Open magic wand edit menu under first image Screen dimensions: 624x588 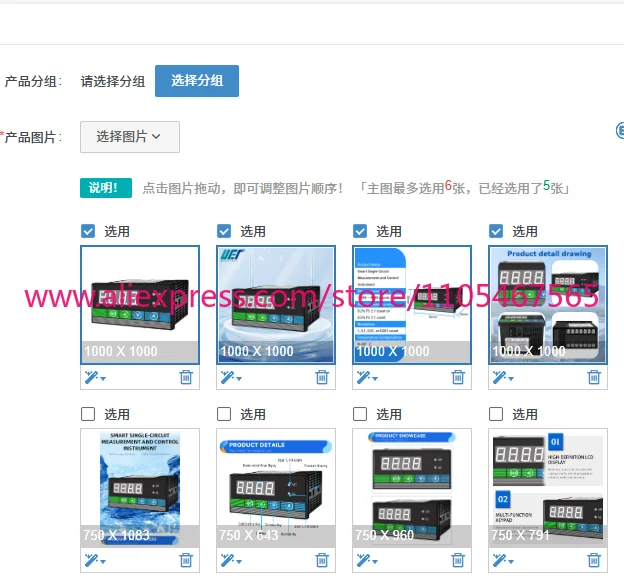click(x=95, y=377)
